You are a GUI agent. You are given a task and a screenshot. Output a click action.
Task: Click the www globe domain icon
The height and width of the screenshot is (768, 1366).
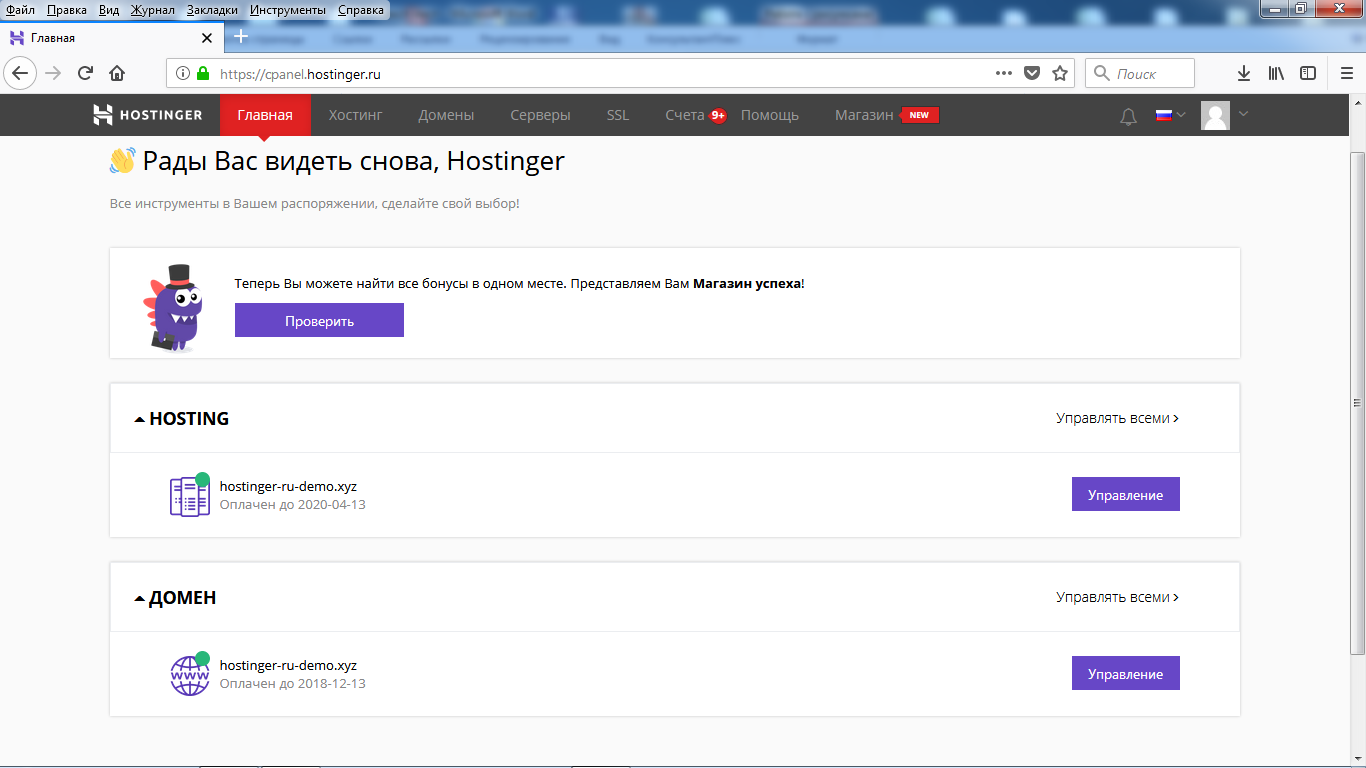[x=189, y=674]
